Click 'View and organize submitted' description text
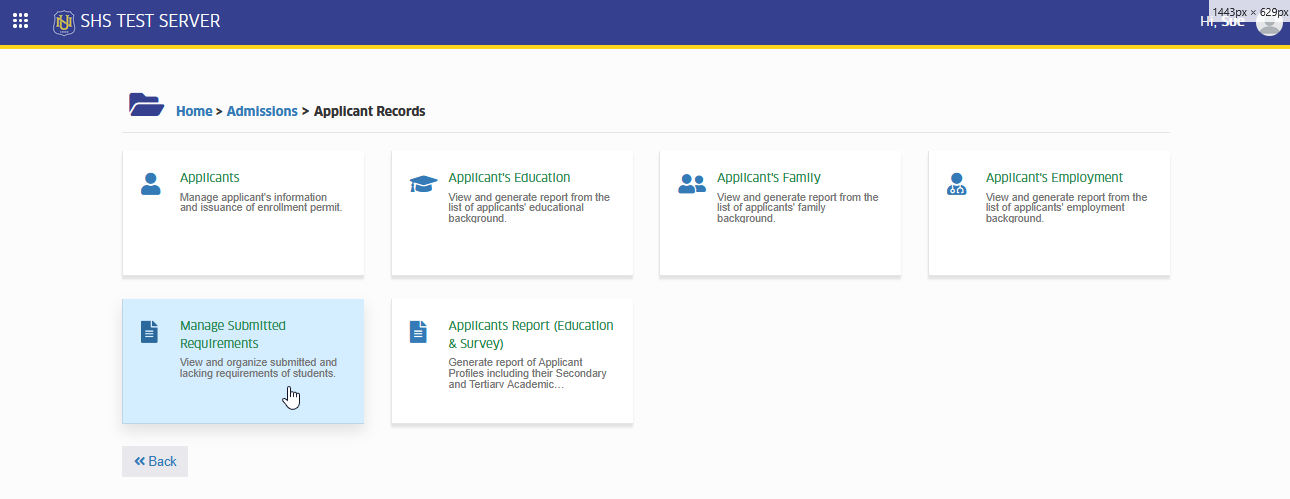Image resolution: width=1290 pixels, height=499 pixels. [258, 368]
